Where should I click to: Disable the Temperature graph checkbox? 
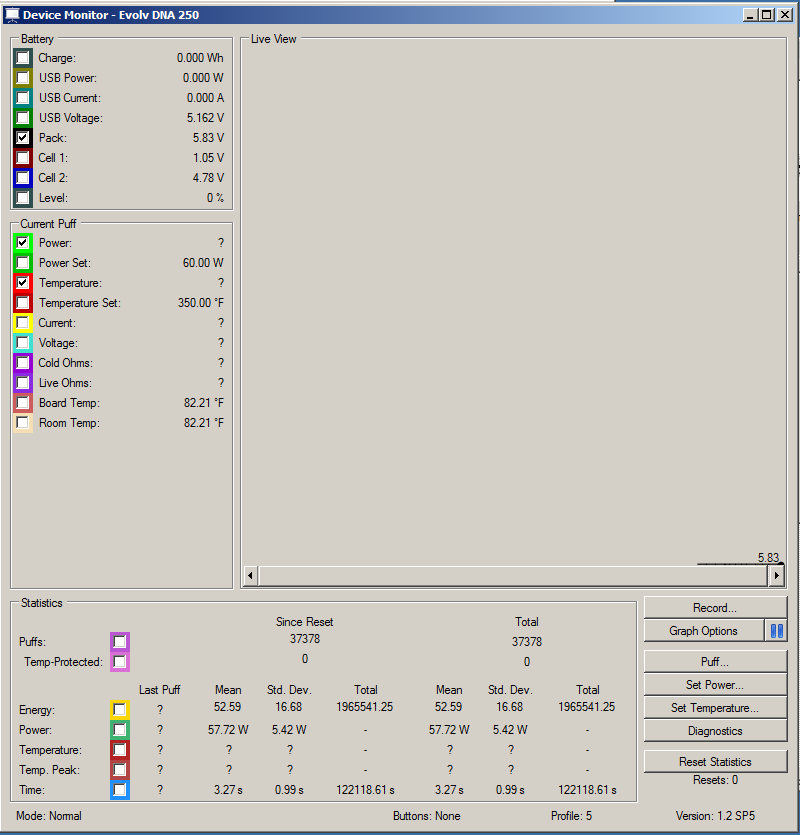23,283
